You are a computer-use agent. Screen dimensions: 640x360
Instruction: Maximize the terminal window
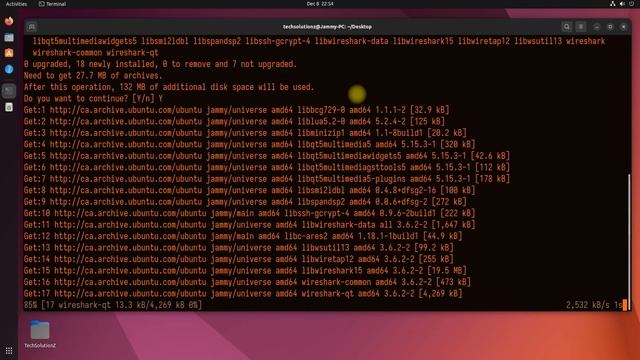610,27
